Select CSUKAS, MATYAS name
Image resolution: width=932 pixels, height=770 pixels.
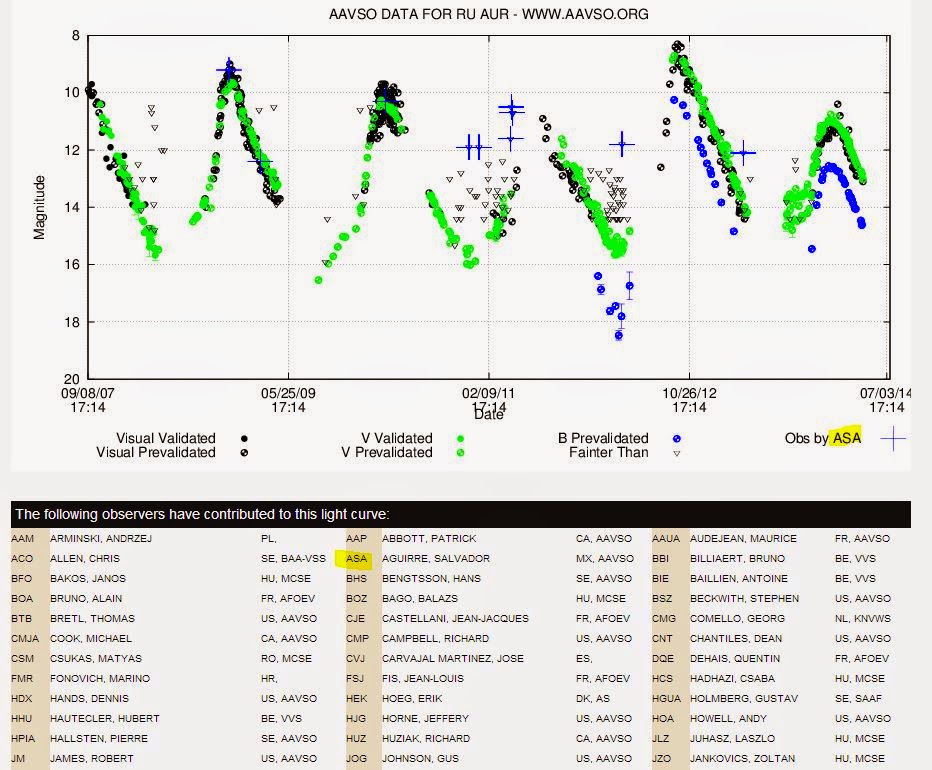96,659
